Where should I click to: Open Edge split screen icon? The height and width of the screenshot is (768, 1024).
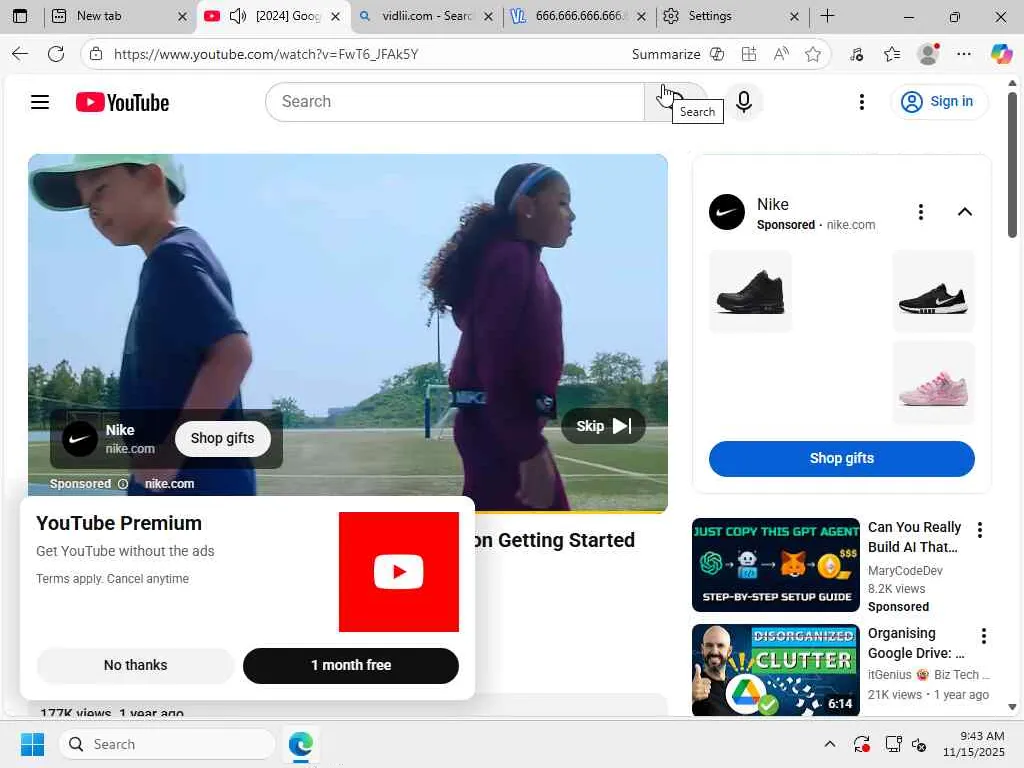click(x=749, y=54)
